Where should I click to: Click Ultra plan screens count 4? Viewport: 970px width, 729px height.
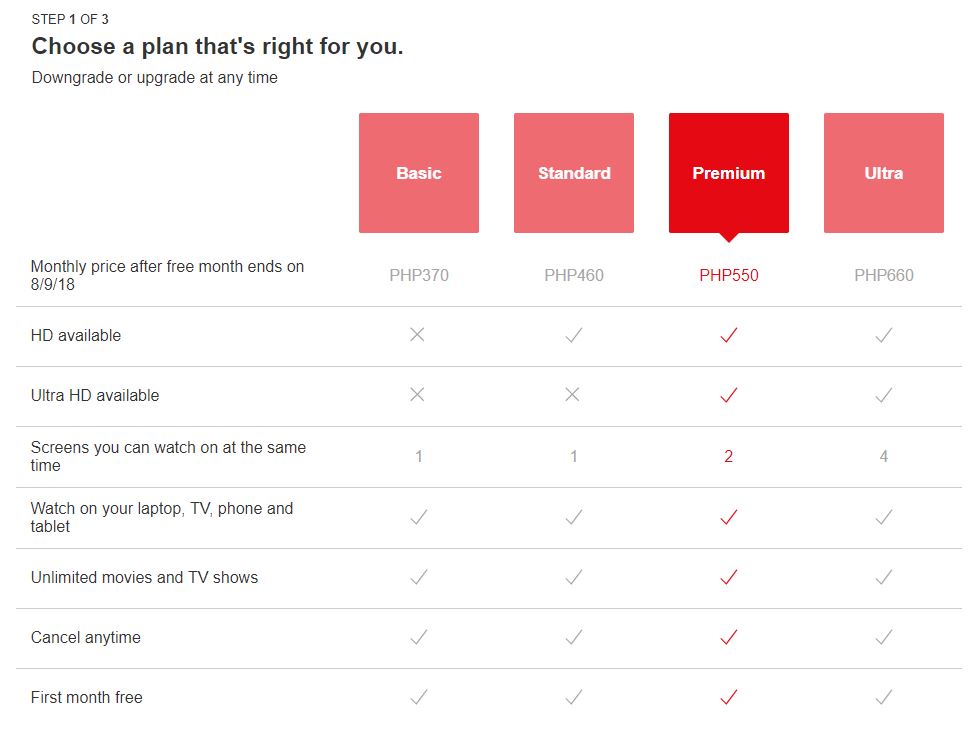(x=883, y=456)
